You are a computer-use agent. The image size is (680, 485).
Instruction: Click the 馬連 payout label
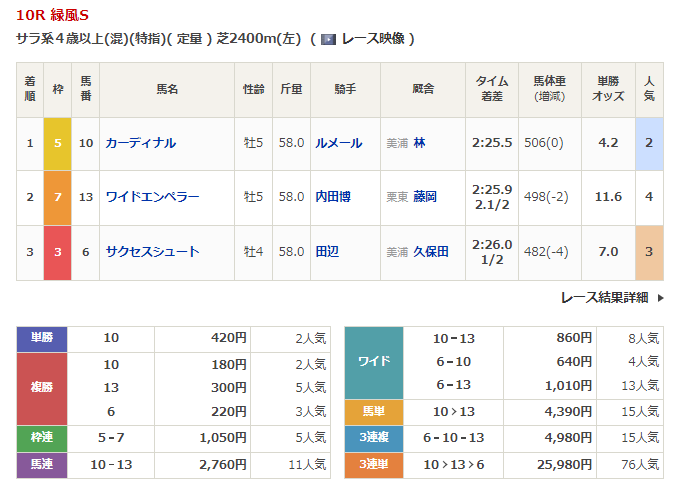(x=42, y=465)
